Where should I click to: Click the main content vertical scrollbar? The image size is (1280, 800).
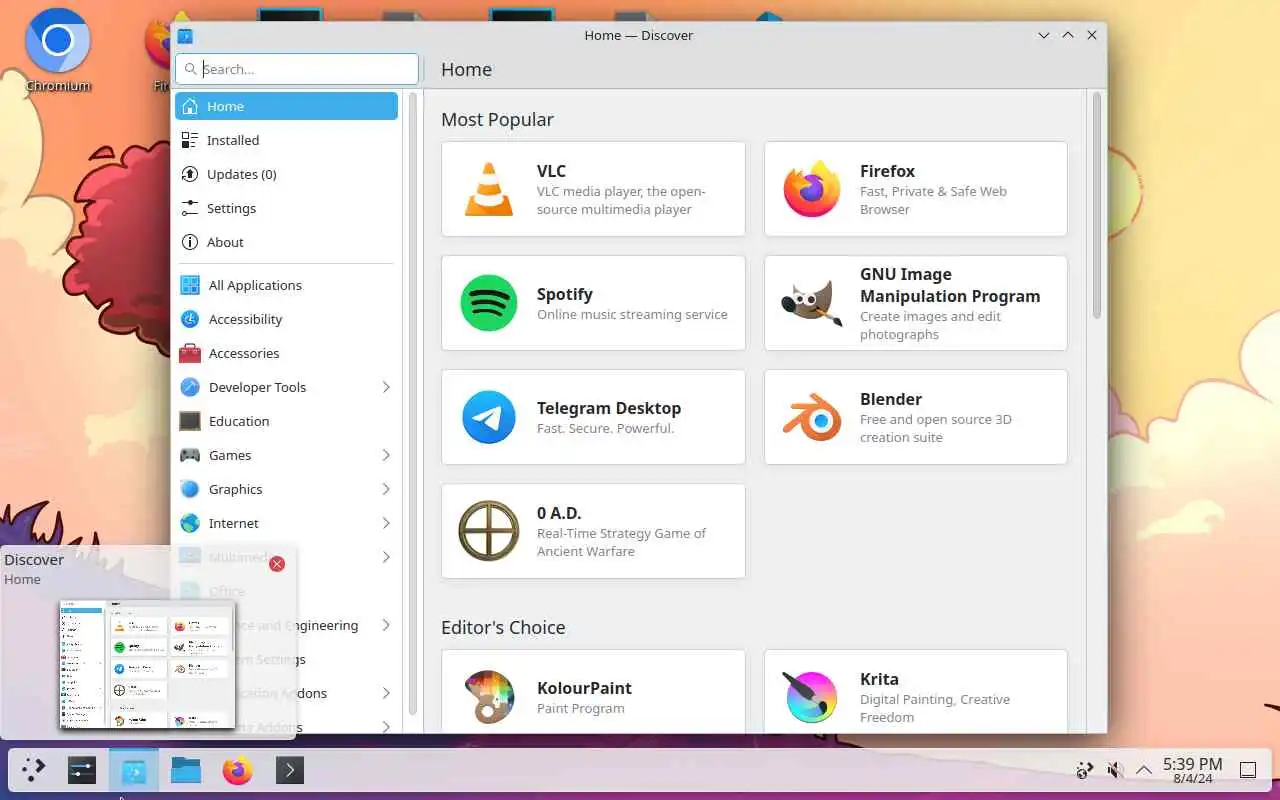point(1096,205)
